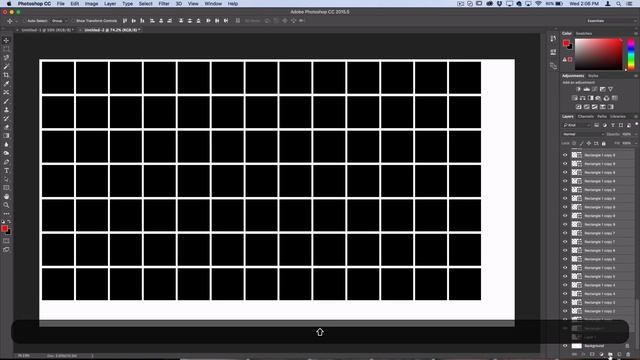Screen dimensions: 640x360
Task: Open the collapsed History panel icon
Action: (553, 39)
